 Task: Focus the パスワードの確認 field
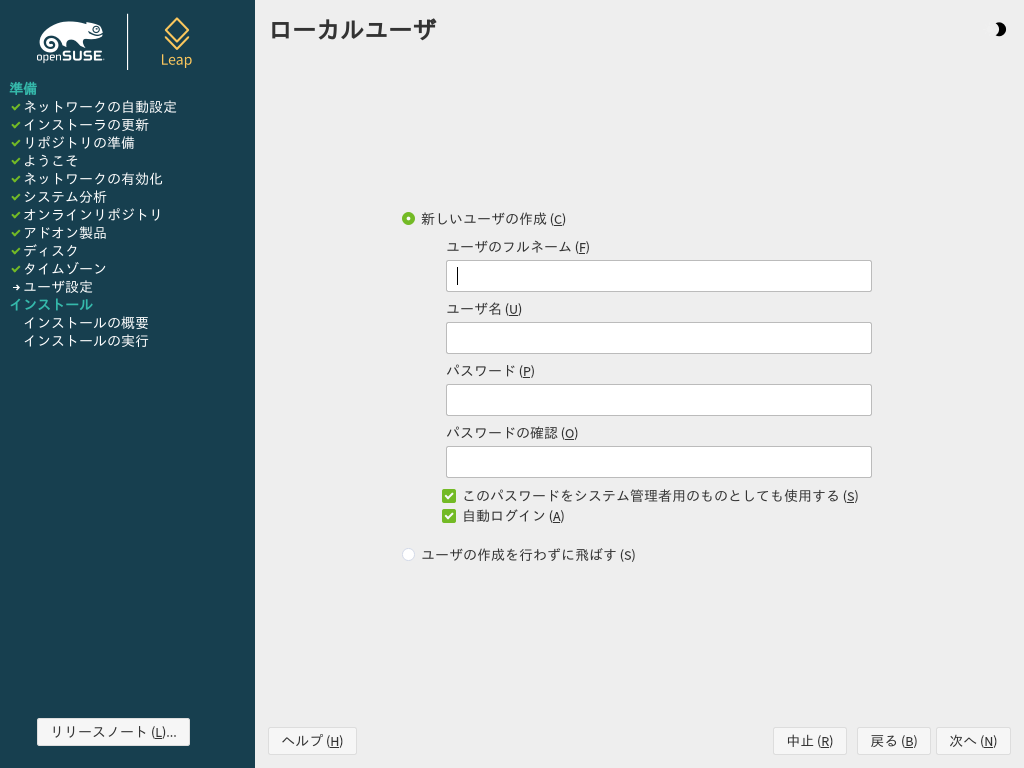[x=658, y=462]
